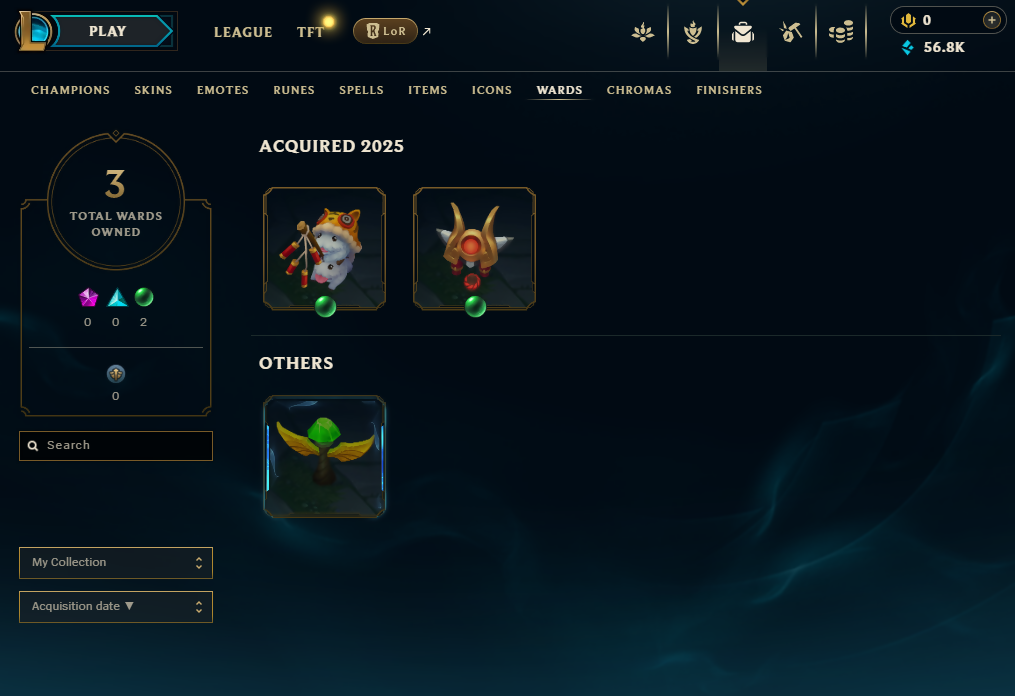This screenshot has height=696, width=1015.
Task: Switch to the Champions tab
Action: [x=71, y=90]
